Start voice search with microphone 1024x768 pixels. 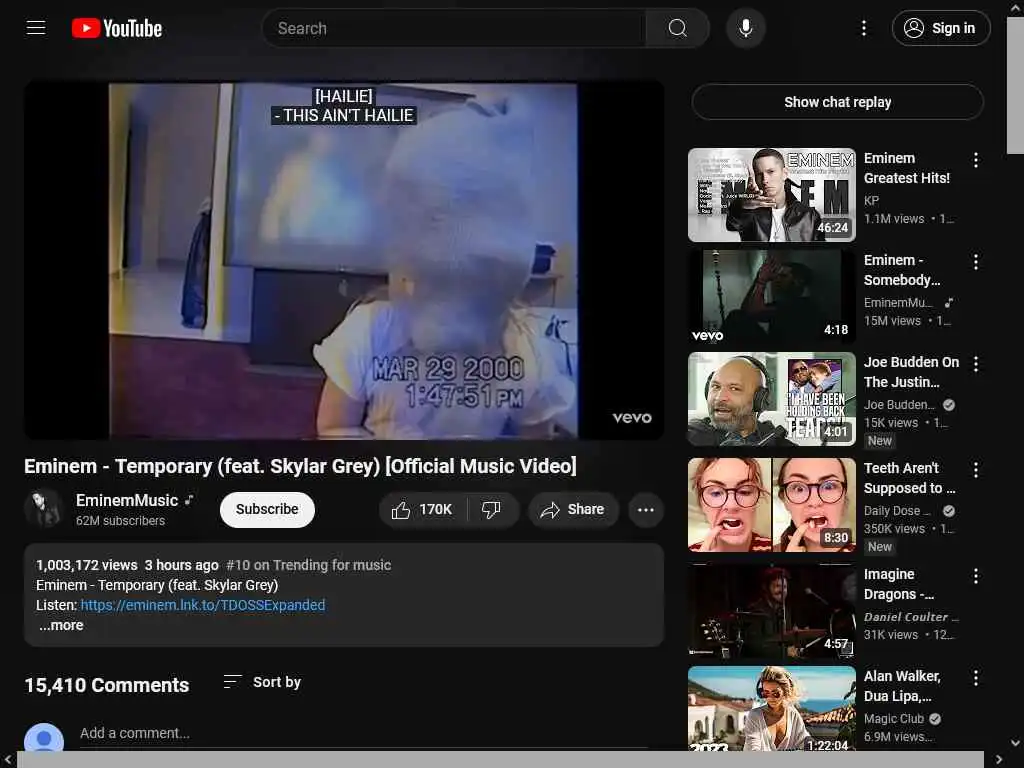pyautogui.click(x=745, y=28)
